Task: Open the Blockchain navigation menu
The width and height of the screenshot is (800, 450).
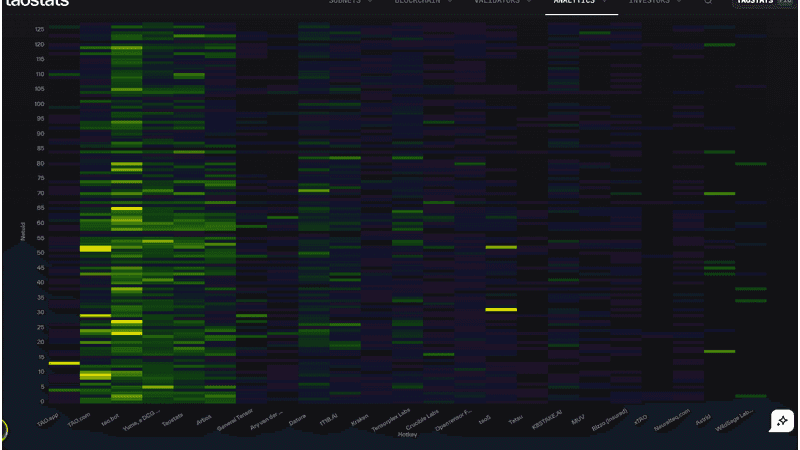Action: (x=417, y=2)
